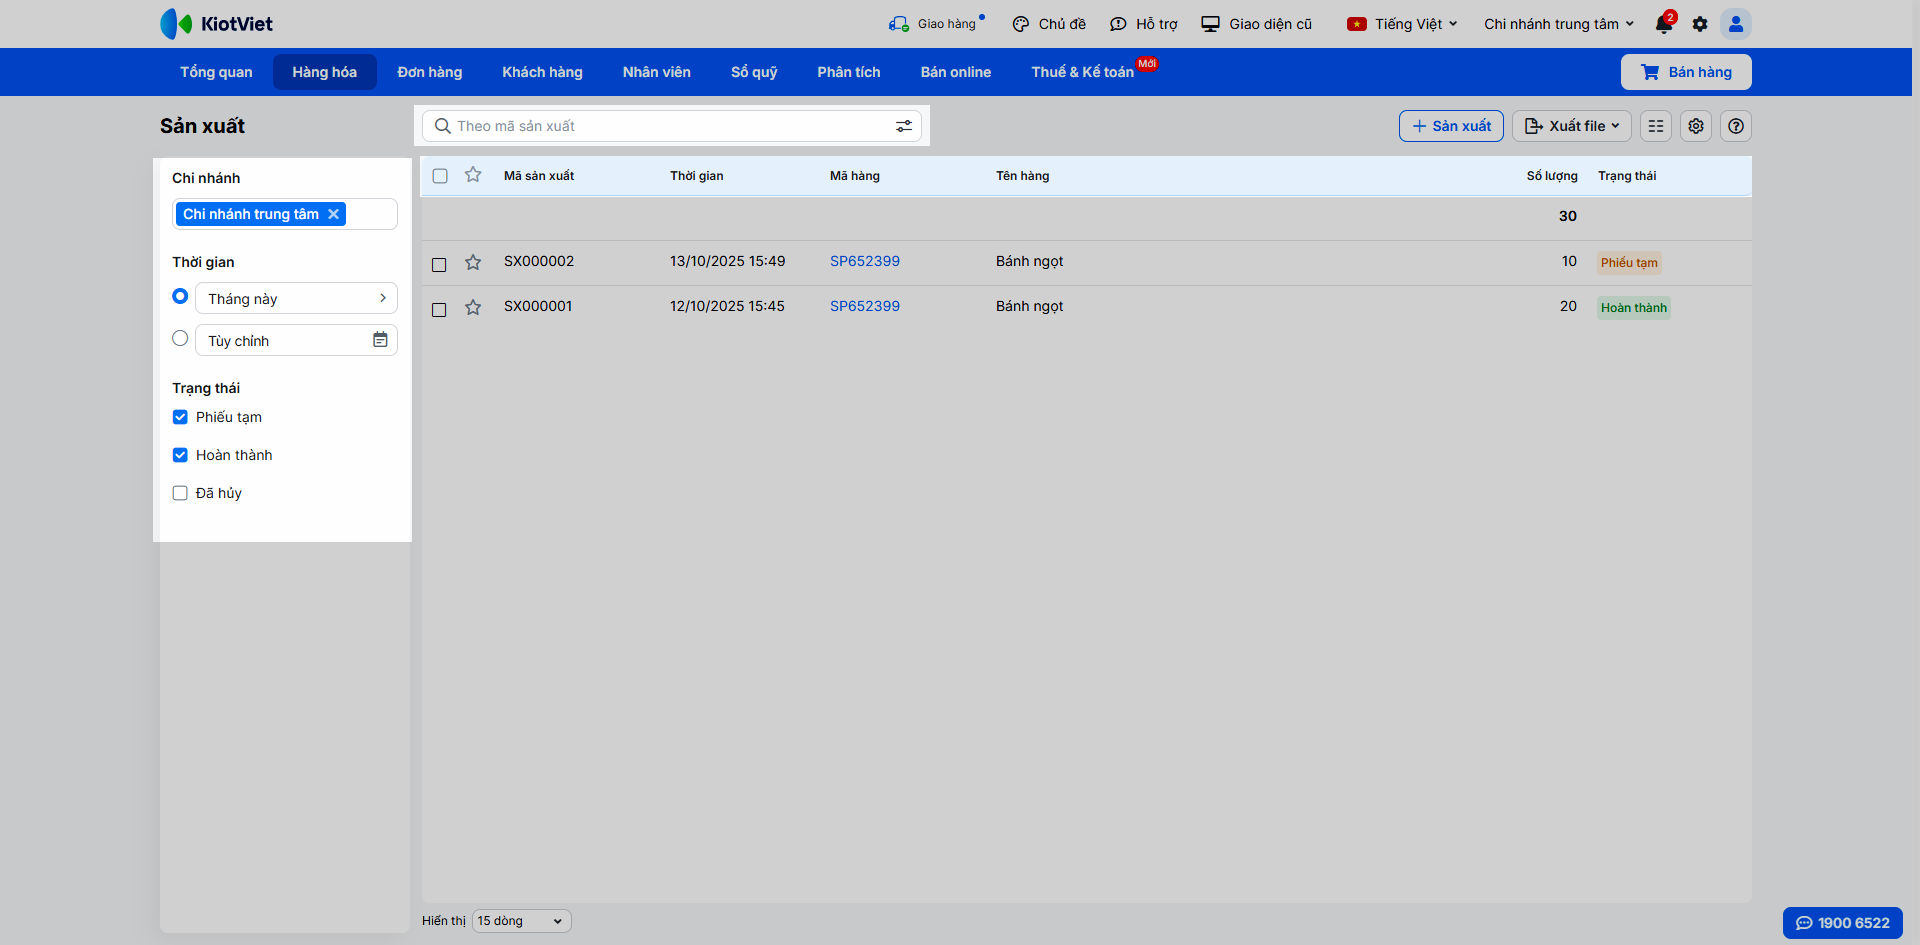Uncheck the Phiếu tạm status filter
1920x945 pixels.
[180, 417]
